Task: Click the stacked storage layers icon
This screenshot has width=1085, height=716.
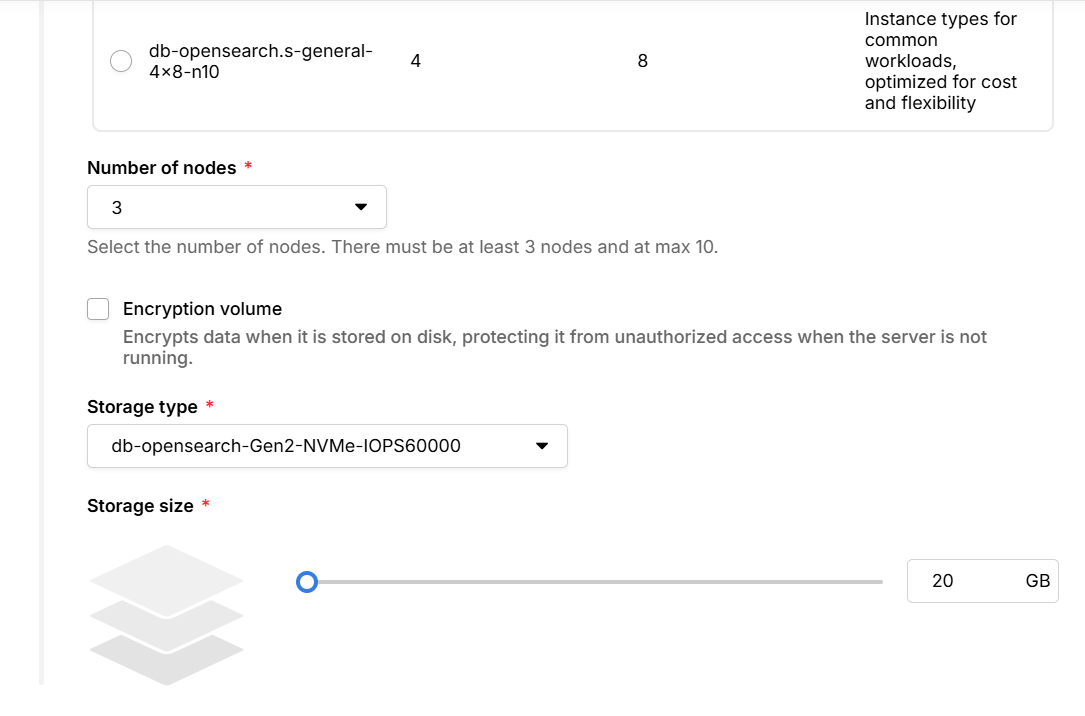Action: (x=166, y=615)
